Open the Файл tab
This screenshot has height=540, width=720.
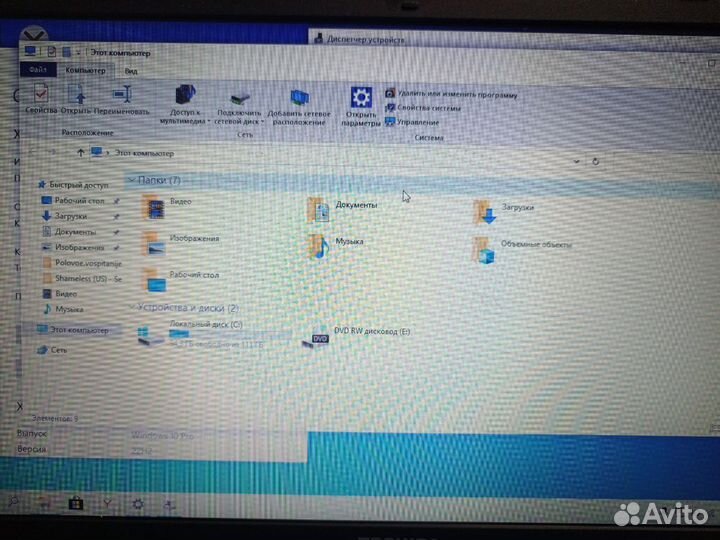point(38,69)
